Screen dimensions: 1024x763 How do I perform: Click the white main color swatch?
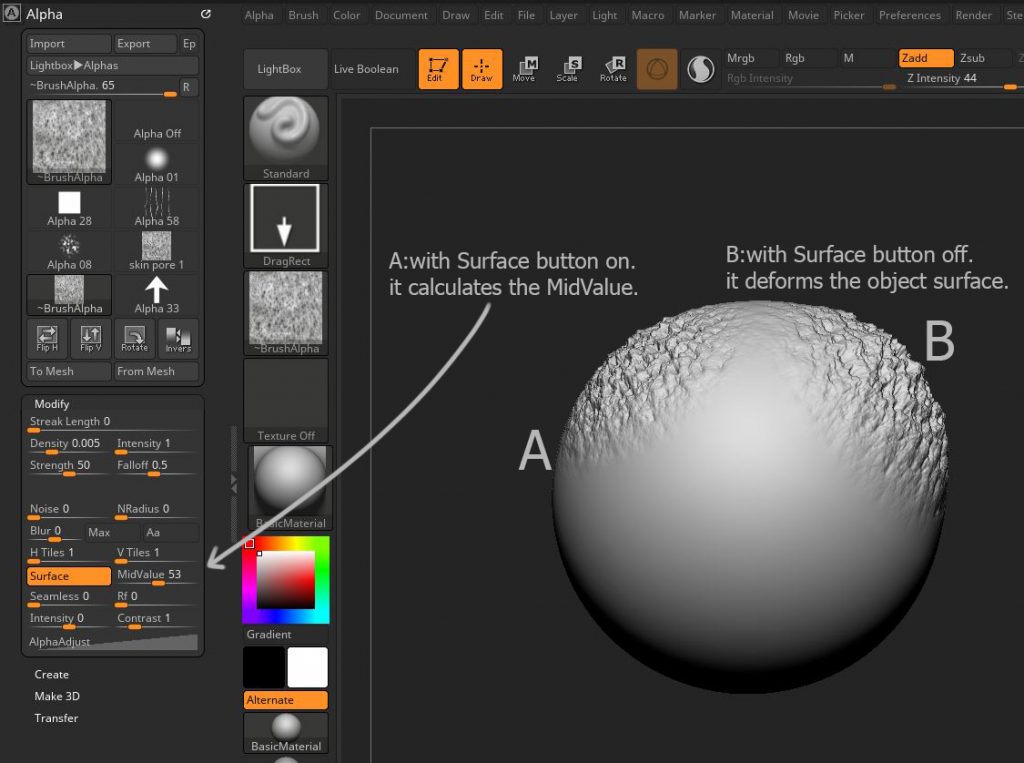point(308,667)
